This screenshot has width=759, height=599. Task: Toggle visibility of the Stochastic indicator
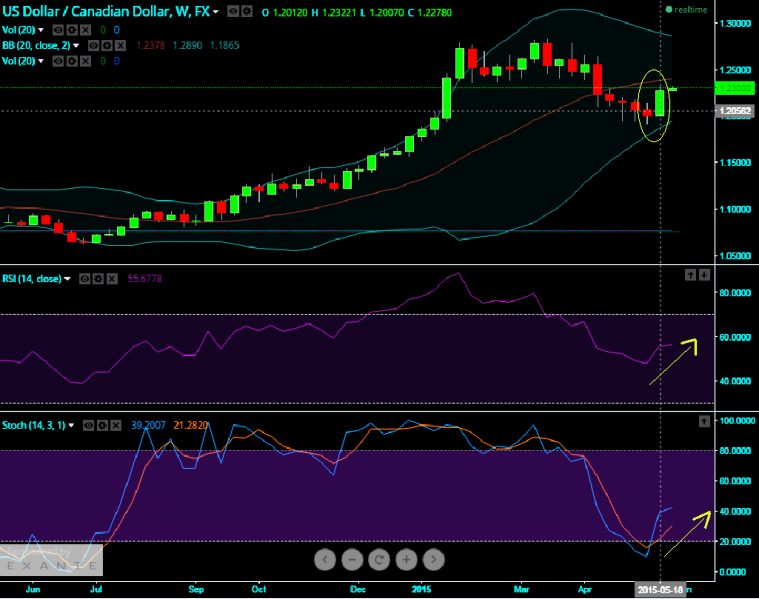pos(89,426)
